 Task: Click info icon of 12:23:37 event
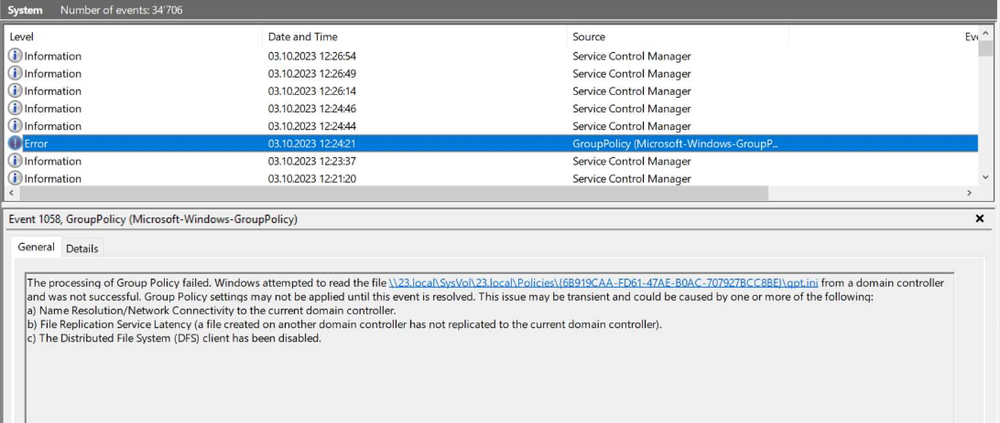[x=15, y=161]
